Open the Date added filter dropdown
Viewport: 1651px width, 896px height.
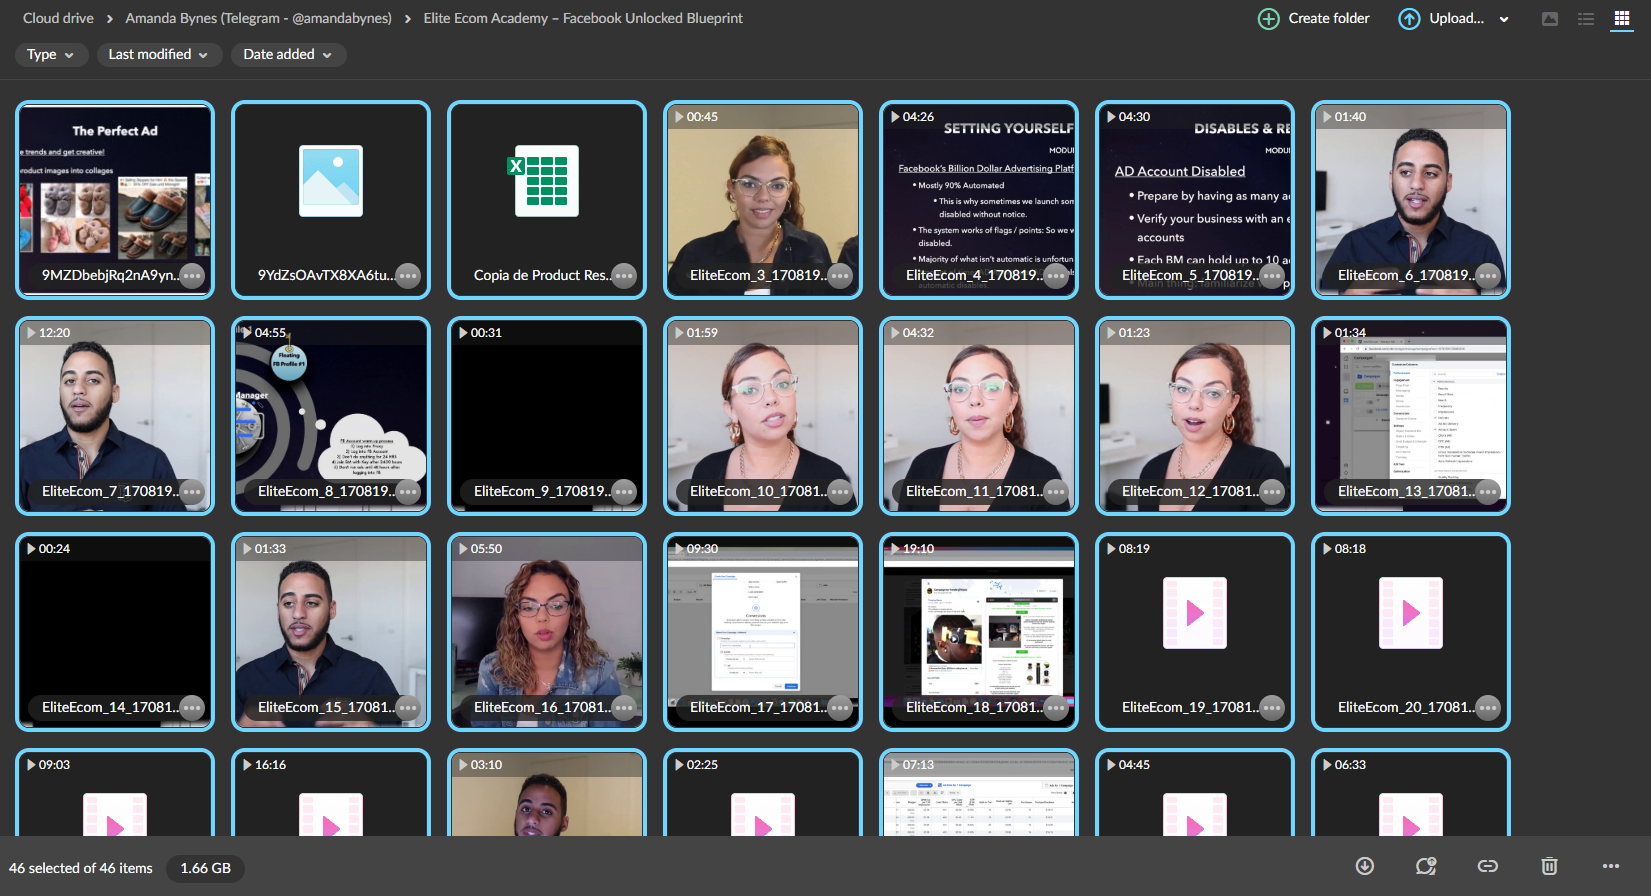(288, 55)
